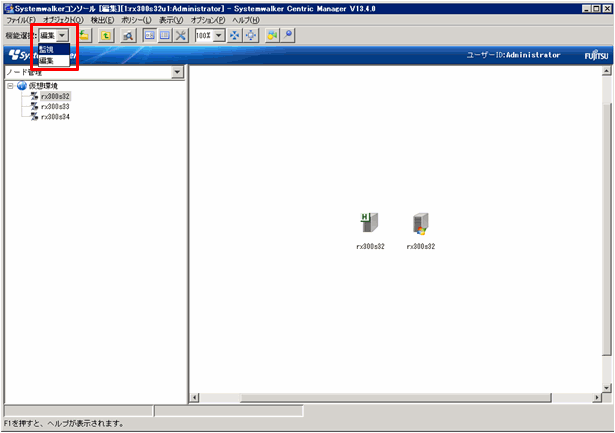
Task: Click the vertical scrollbar thumb
Action: 606,229
